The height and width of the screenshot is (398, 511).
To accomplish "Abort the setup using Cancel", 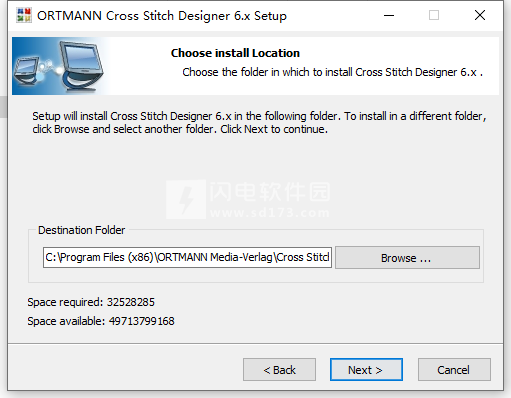I will pos(454,370).
